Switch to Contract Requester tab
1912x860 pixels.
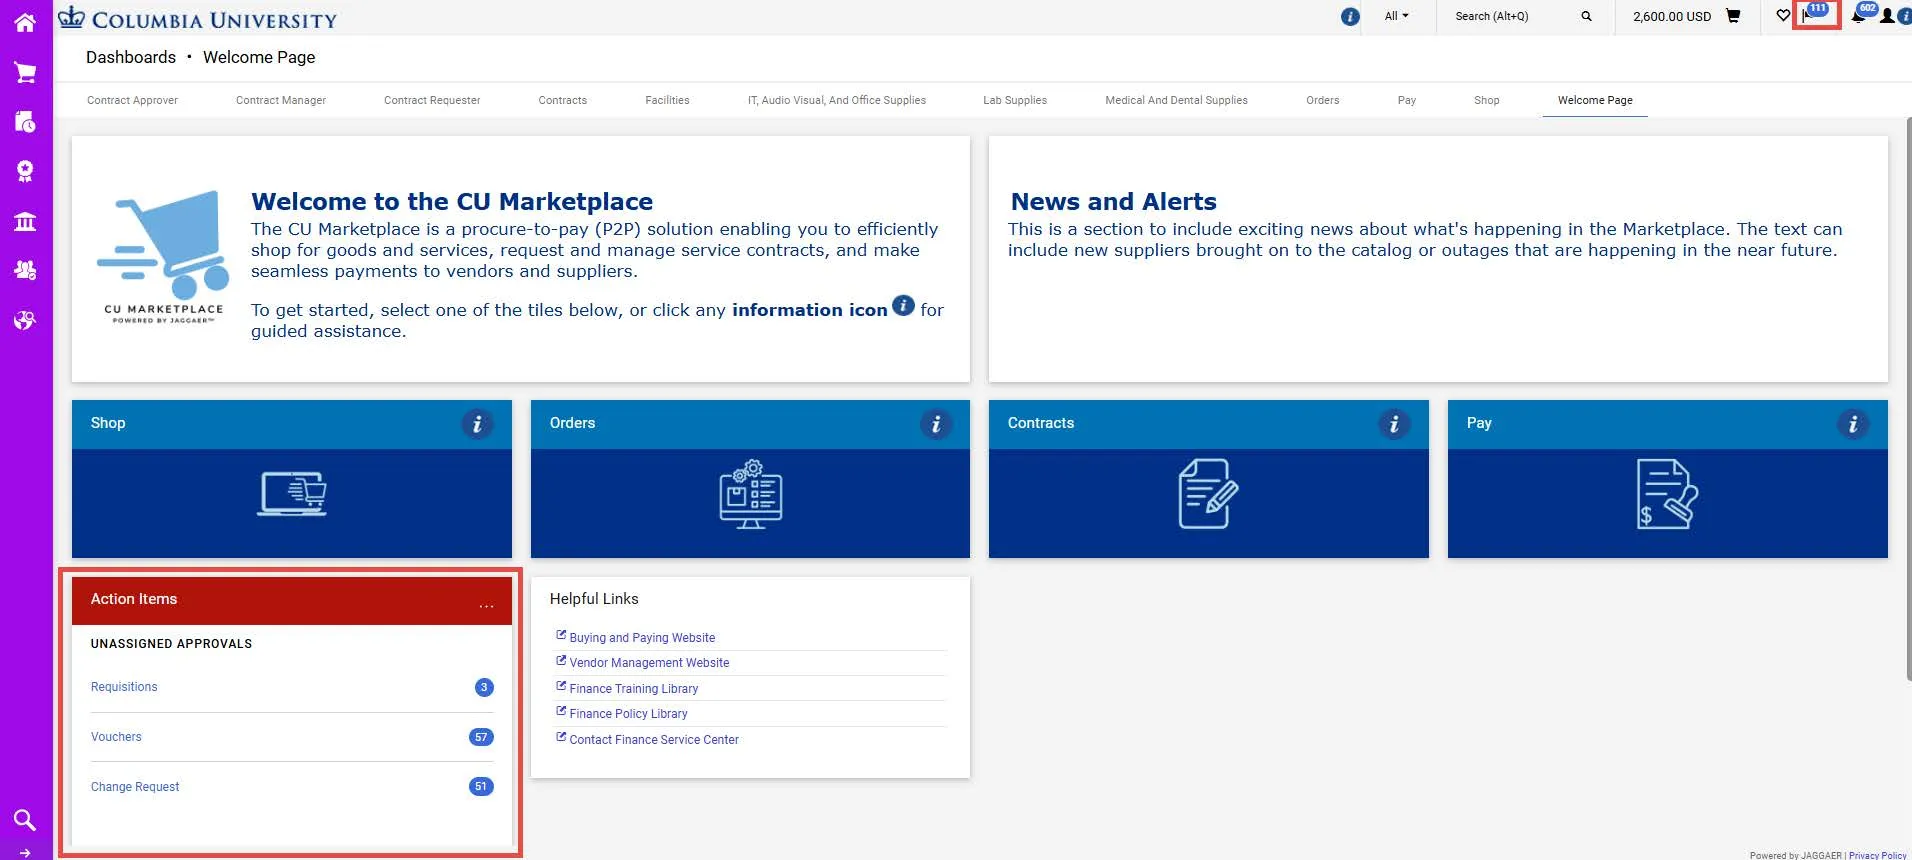coord(432,100)
